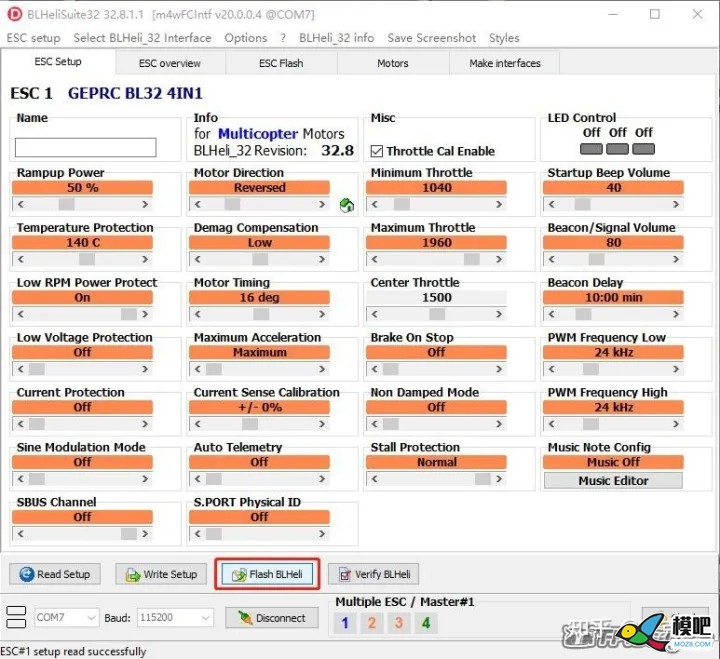
Task: Click the Center Throttle slider thumb
Action: [x=437, y=314]
